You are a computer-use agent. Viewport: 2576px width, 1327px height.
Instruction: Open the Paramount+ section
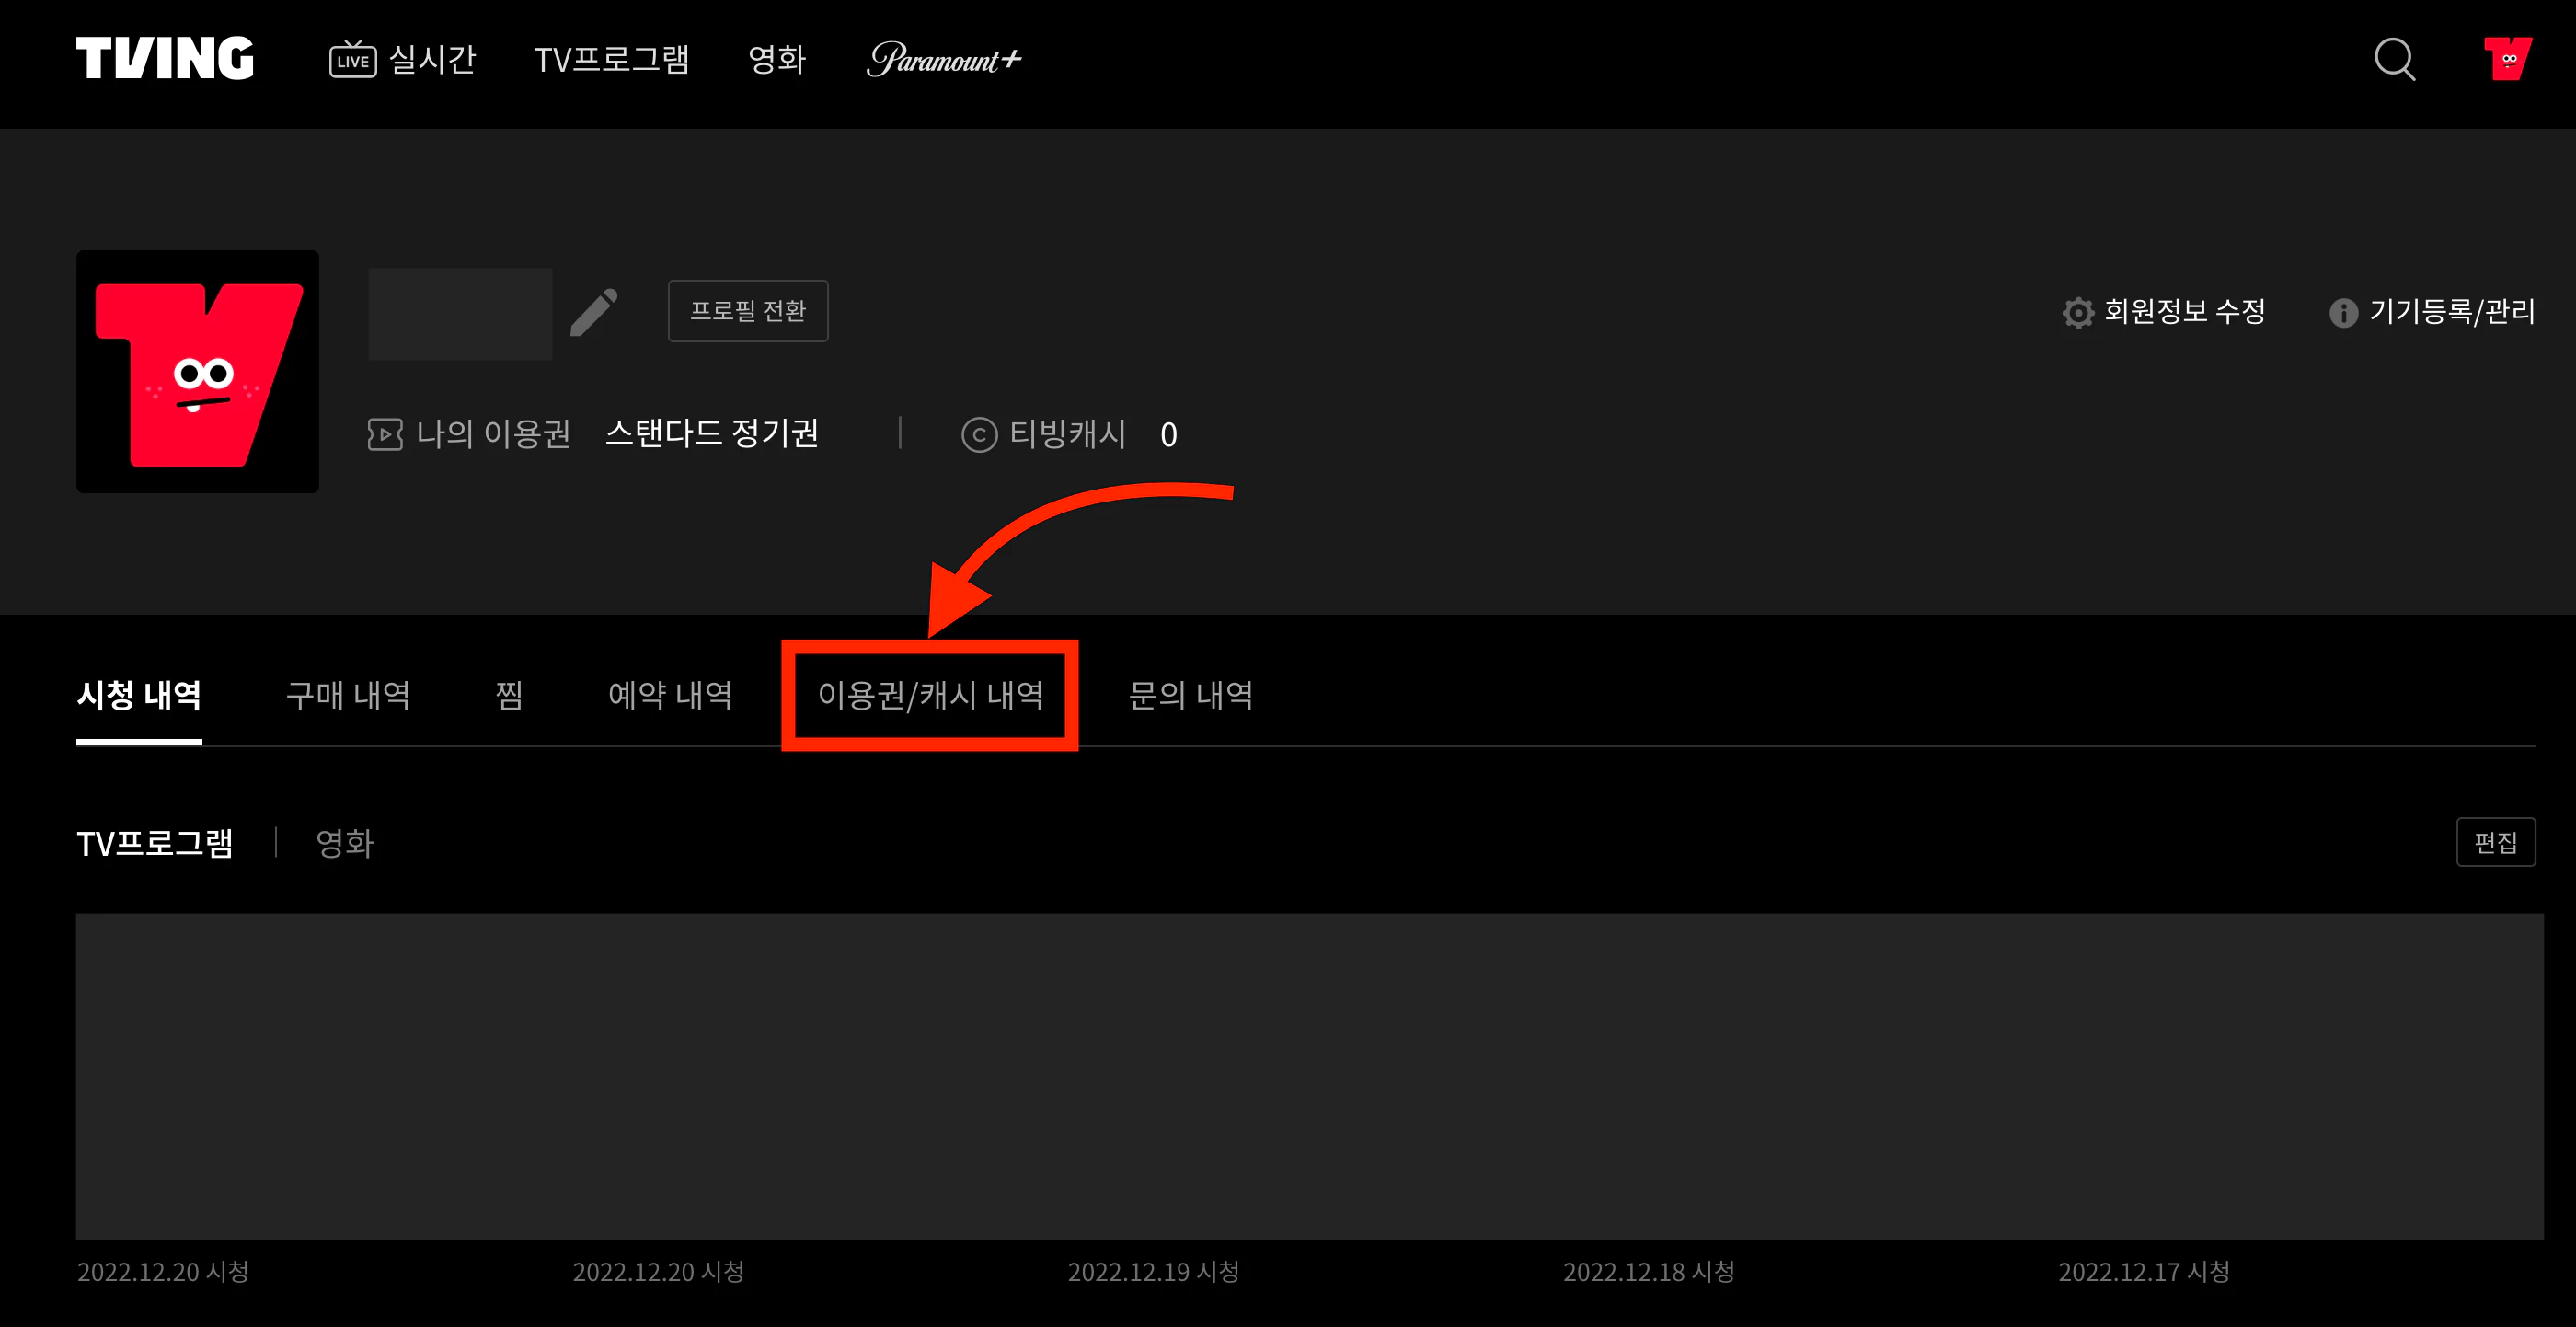point(944,59)
